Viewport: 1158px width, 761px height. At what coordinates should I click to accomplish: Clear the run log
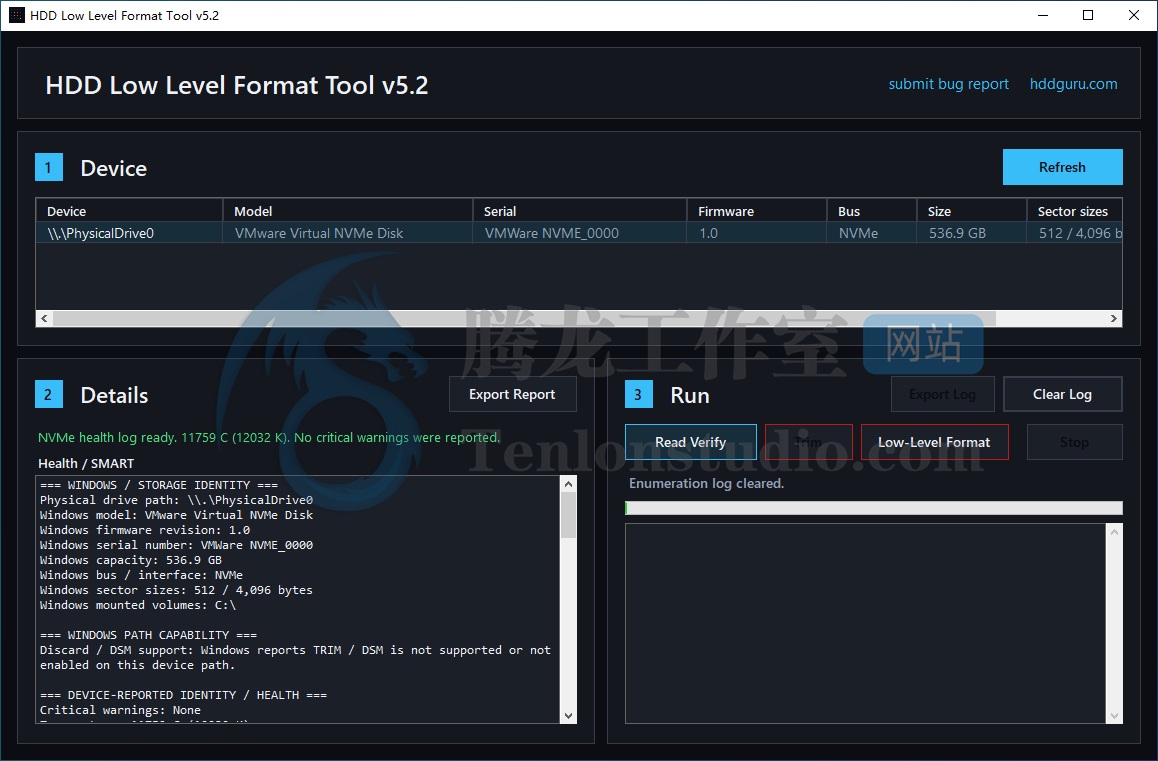point(1062,394)
